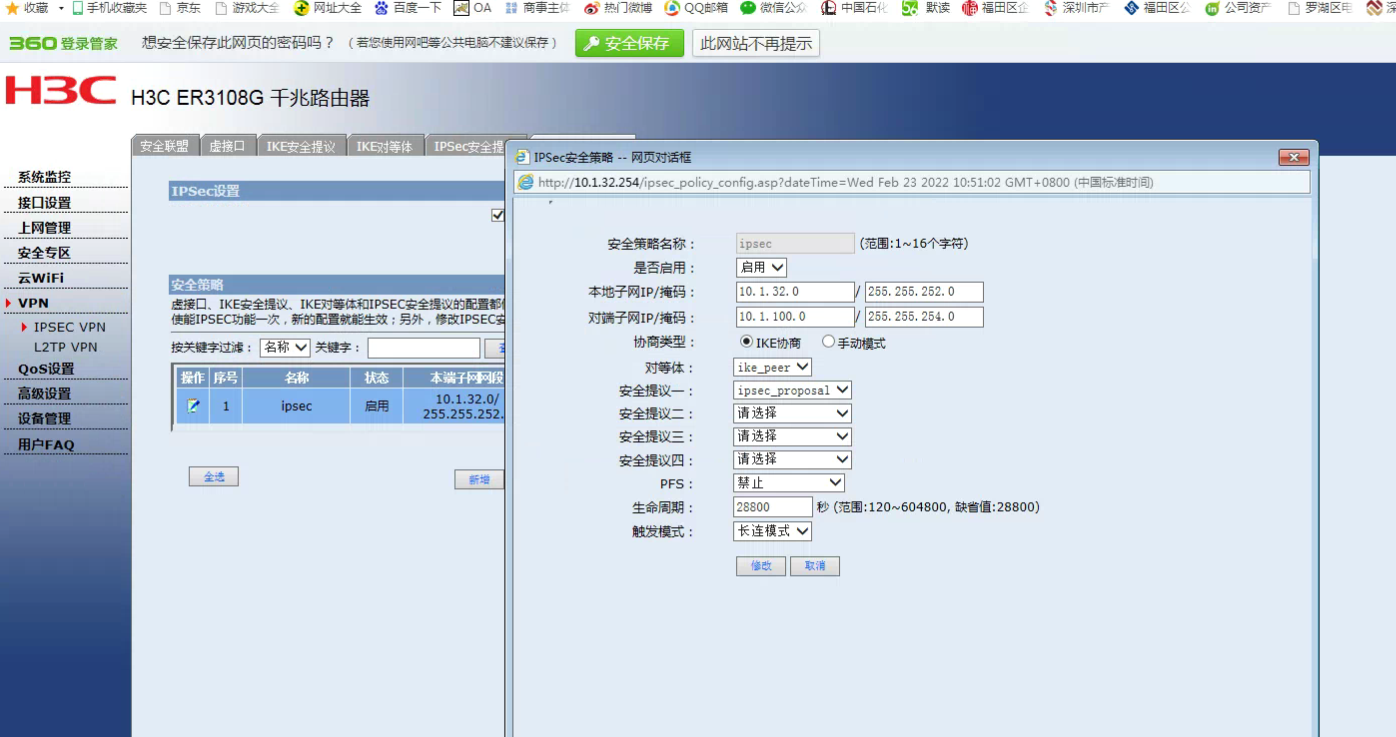
Task: Open 用户FAQ in the sidebar
Action: [46, 445]
